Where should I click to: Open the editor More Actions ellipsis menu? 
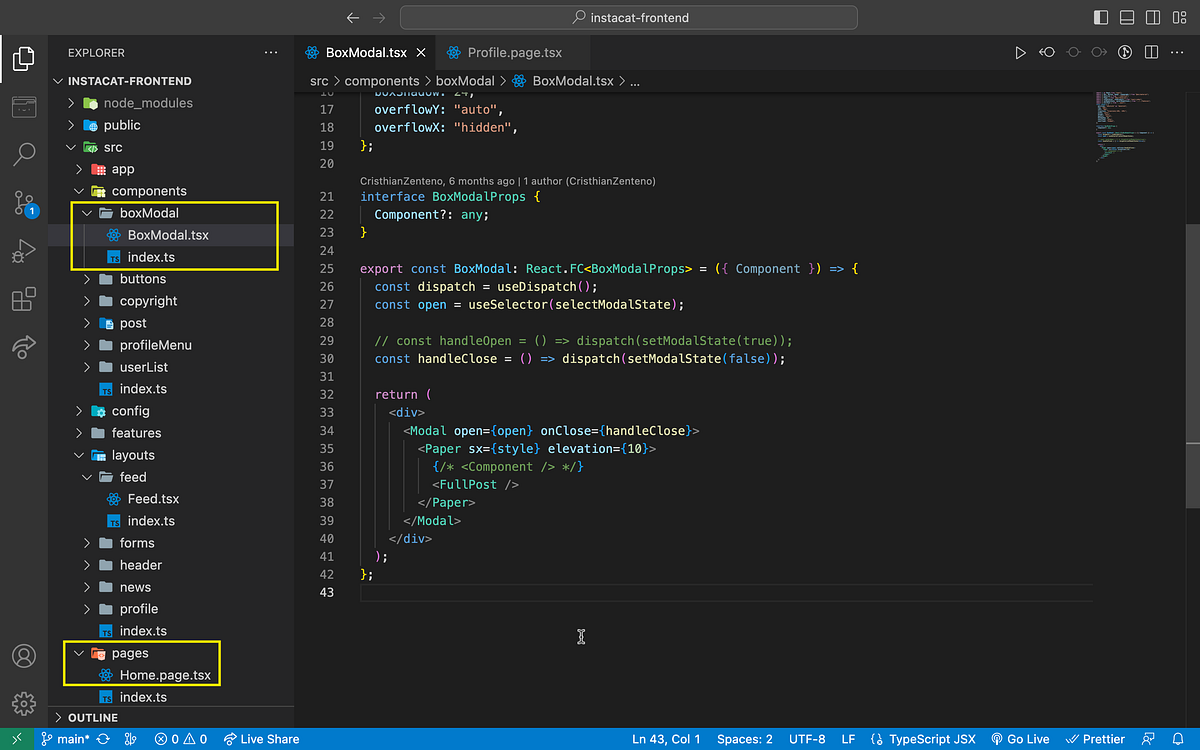pyautogui.click(x=1176, y=52)
